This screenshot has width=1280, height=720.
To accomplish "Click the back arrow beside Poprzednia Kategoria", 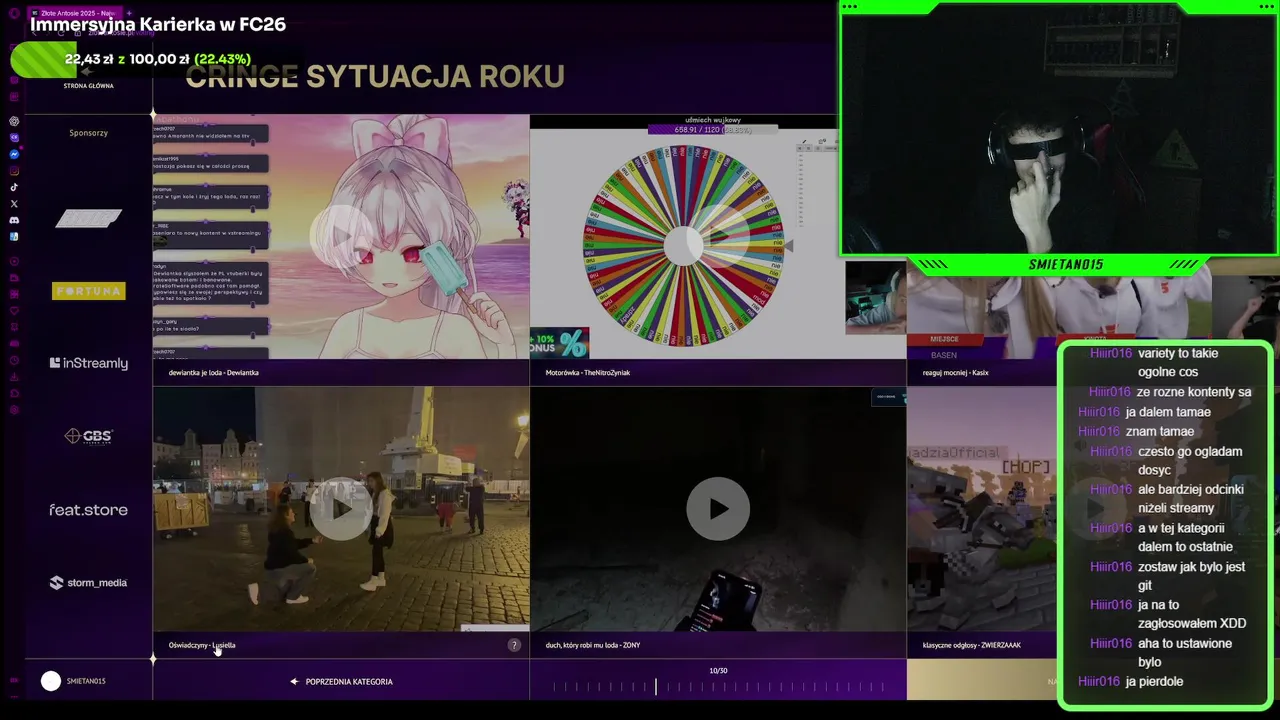I will pyautogui.click(x=294, y=682).
